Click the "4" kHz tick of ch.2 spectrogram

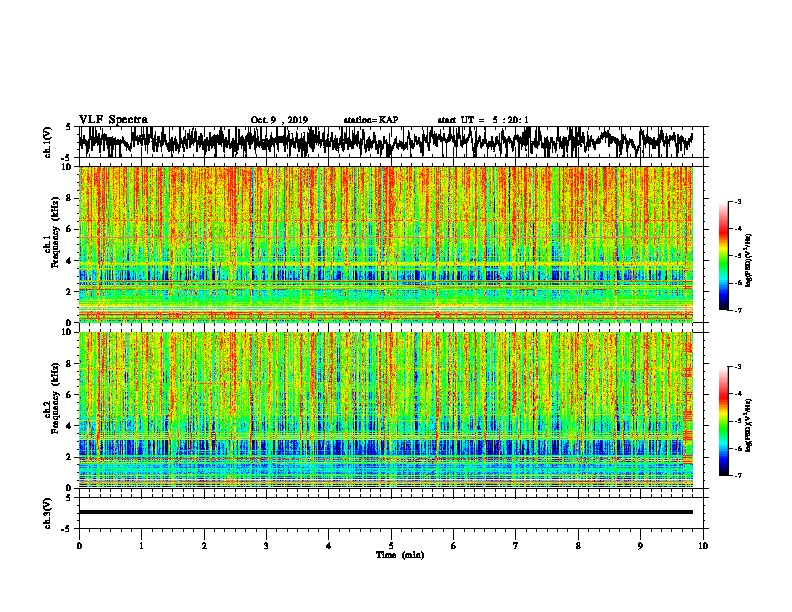(x=71, y=426)
